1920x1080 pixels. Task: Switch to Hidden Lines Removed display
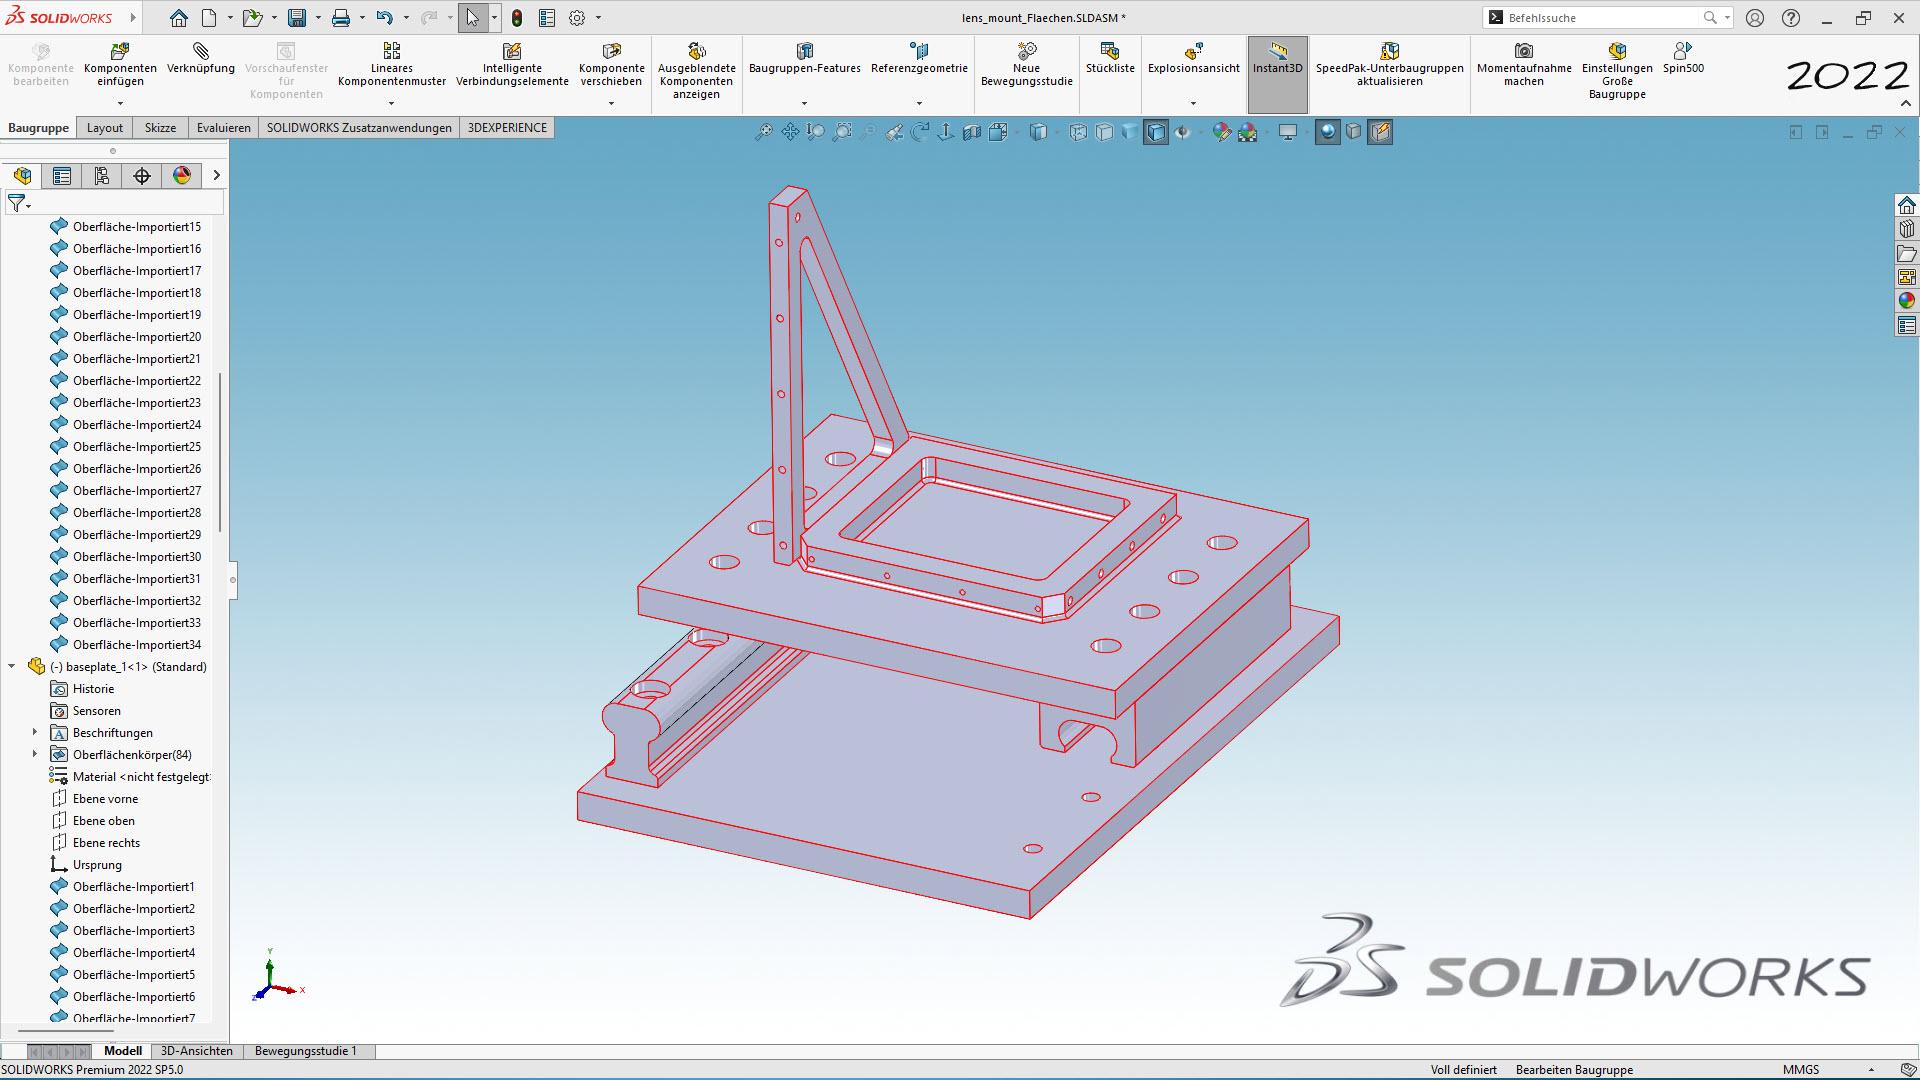[x=1104, y=132]
